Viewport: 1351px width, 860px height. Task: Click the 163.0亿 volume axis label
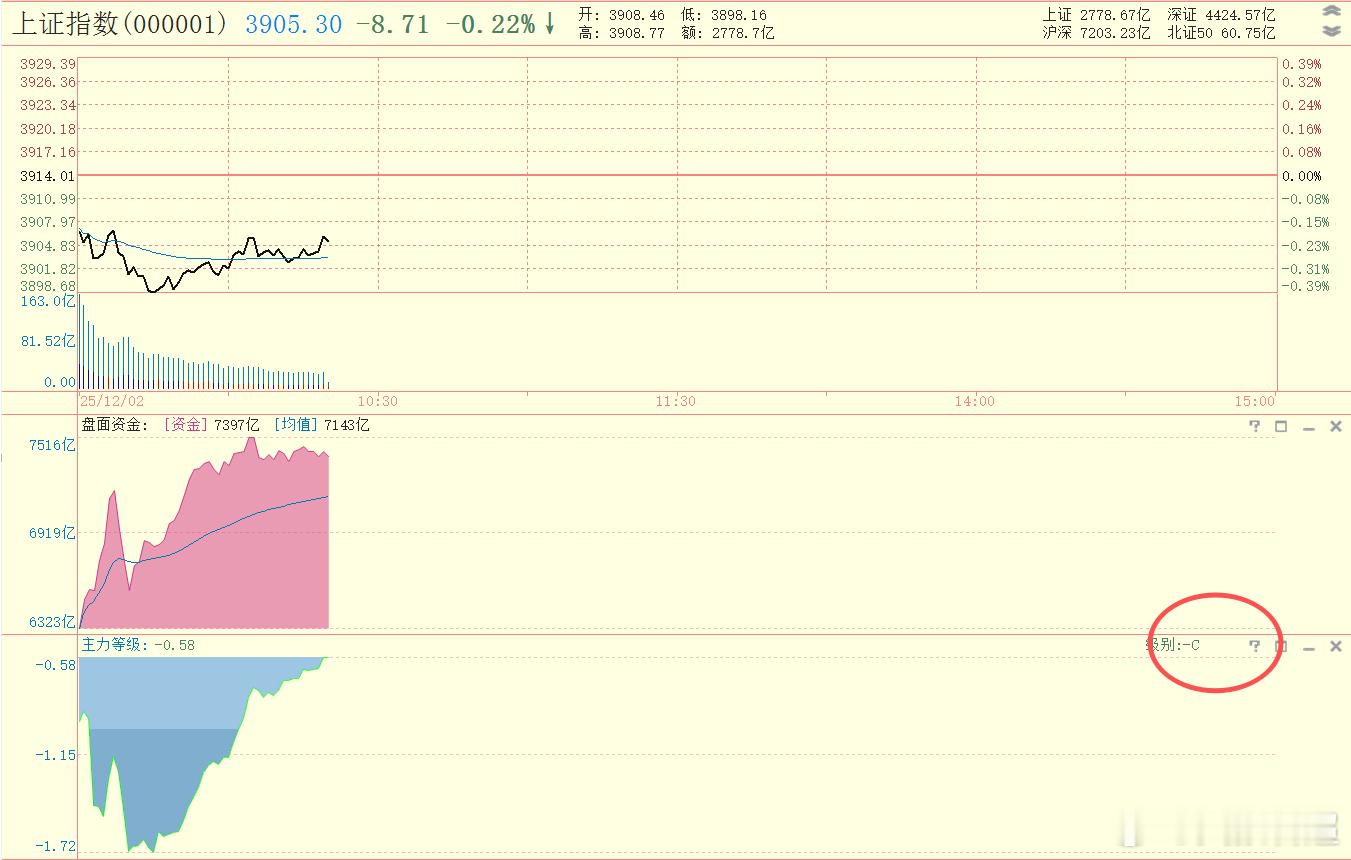48,301
